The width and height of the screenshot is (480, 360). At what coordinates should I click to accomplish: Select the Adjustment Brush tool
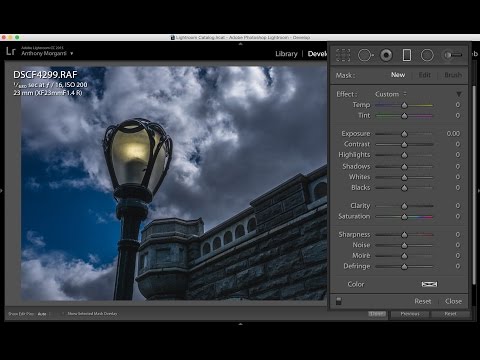452,55
